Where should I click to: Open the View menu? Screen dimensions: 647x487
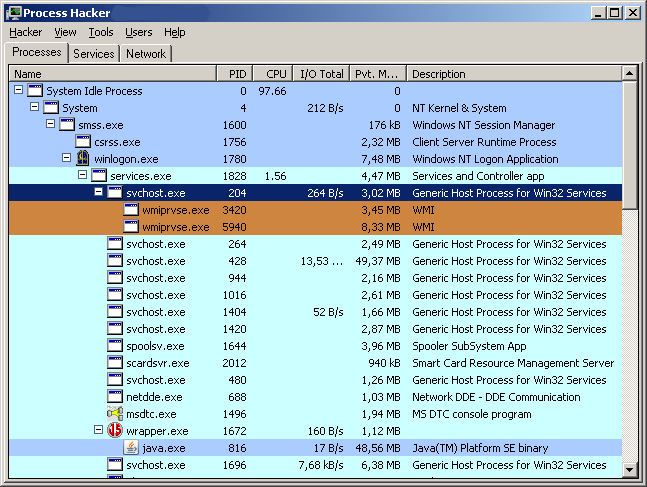[65, 32]
